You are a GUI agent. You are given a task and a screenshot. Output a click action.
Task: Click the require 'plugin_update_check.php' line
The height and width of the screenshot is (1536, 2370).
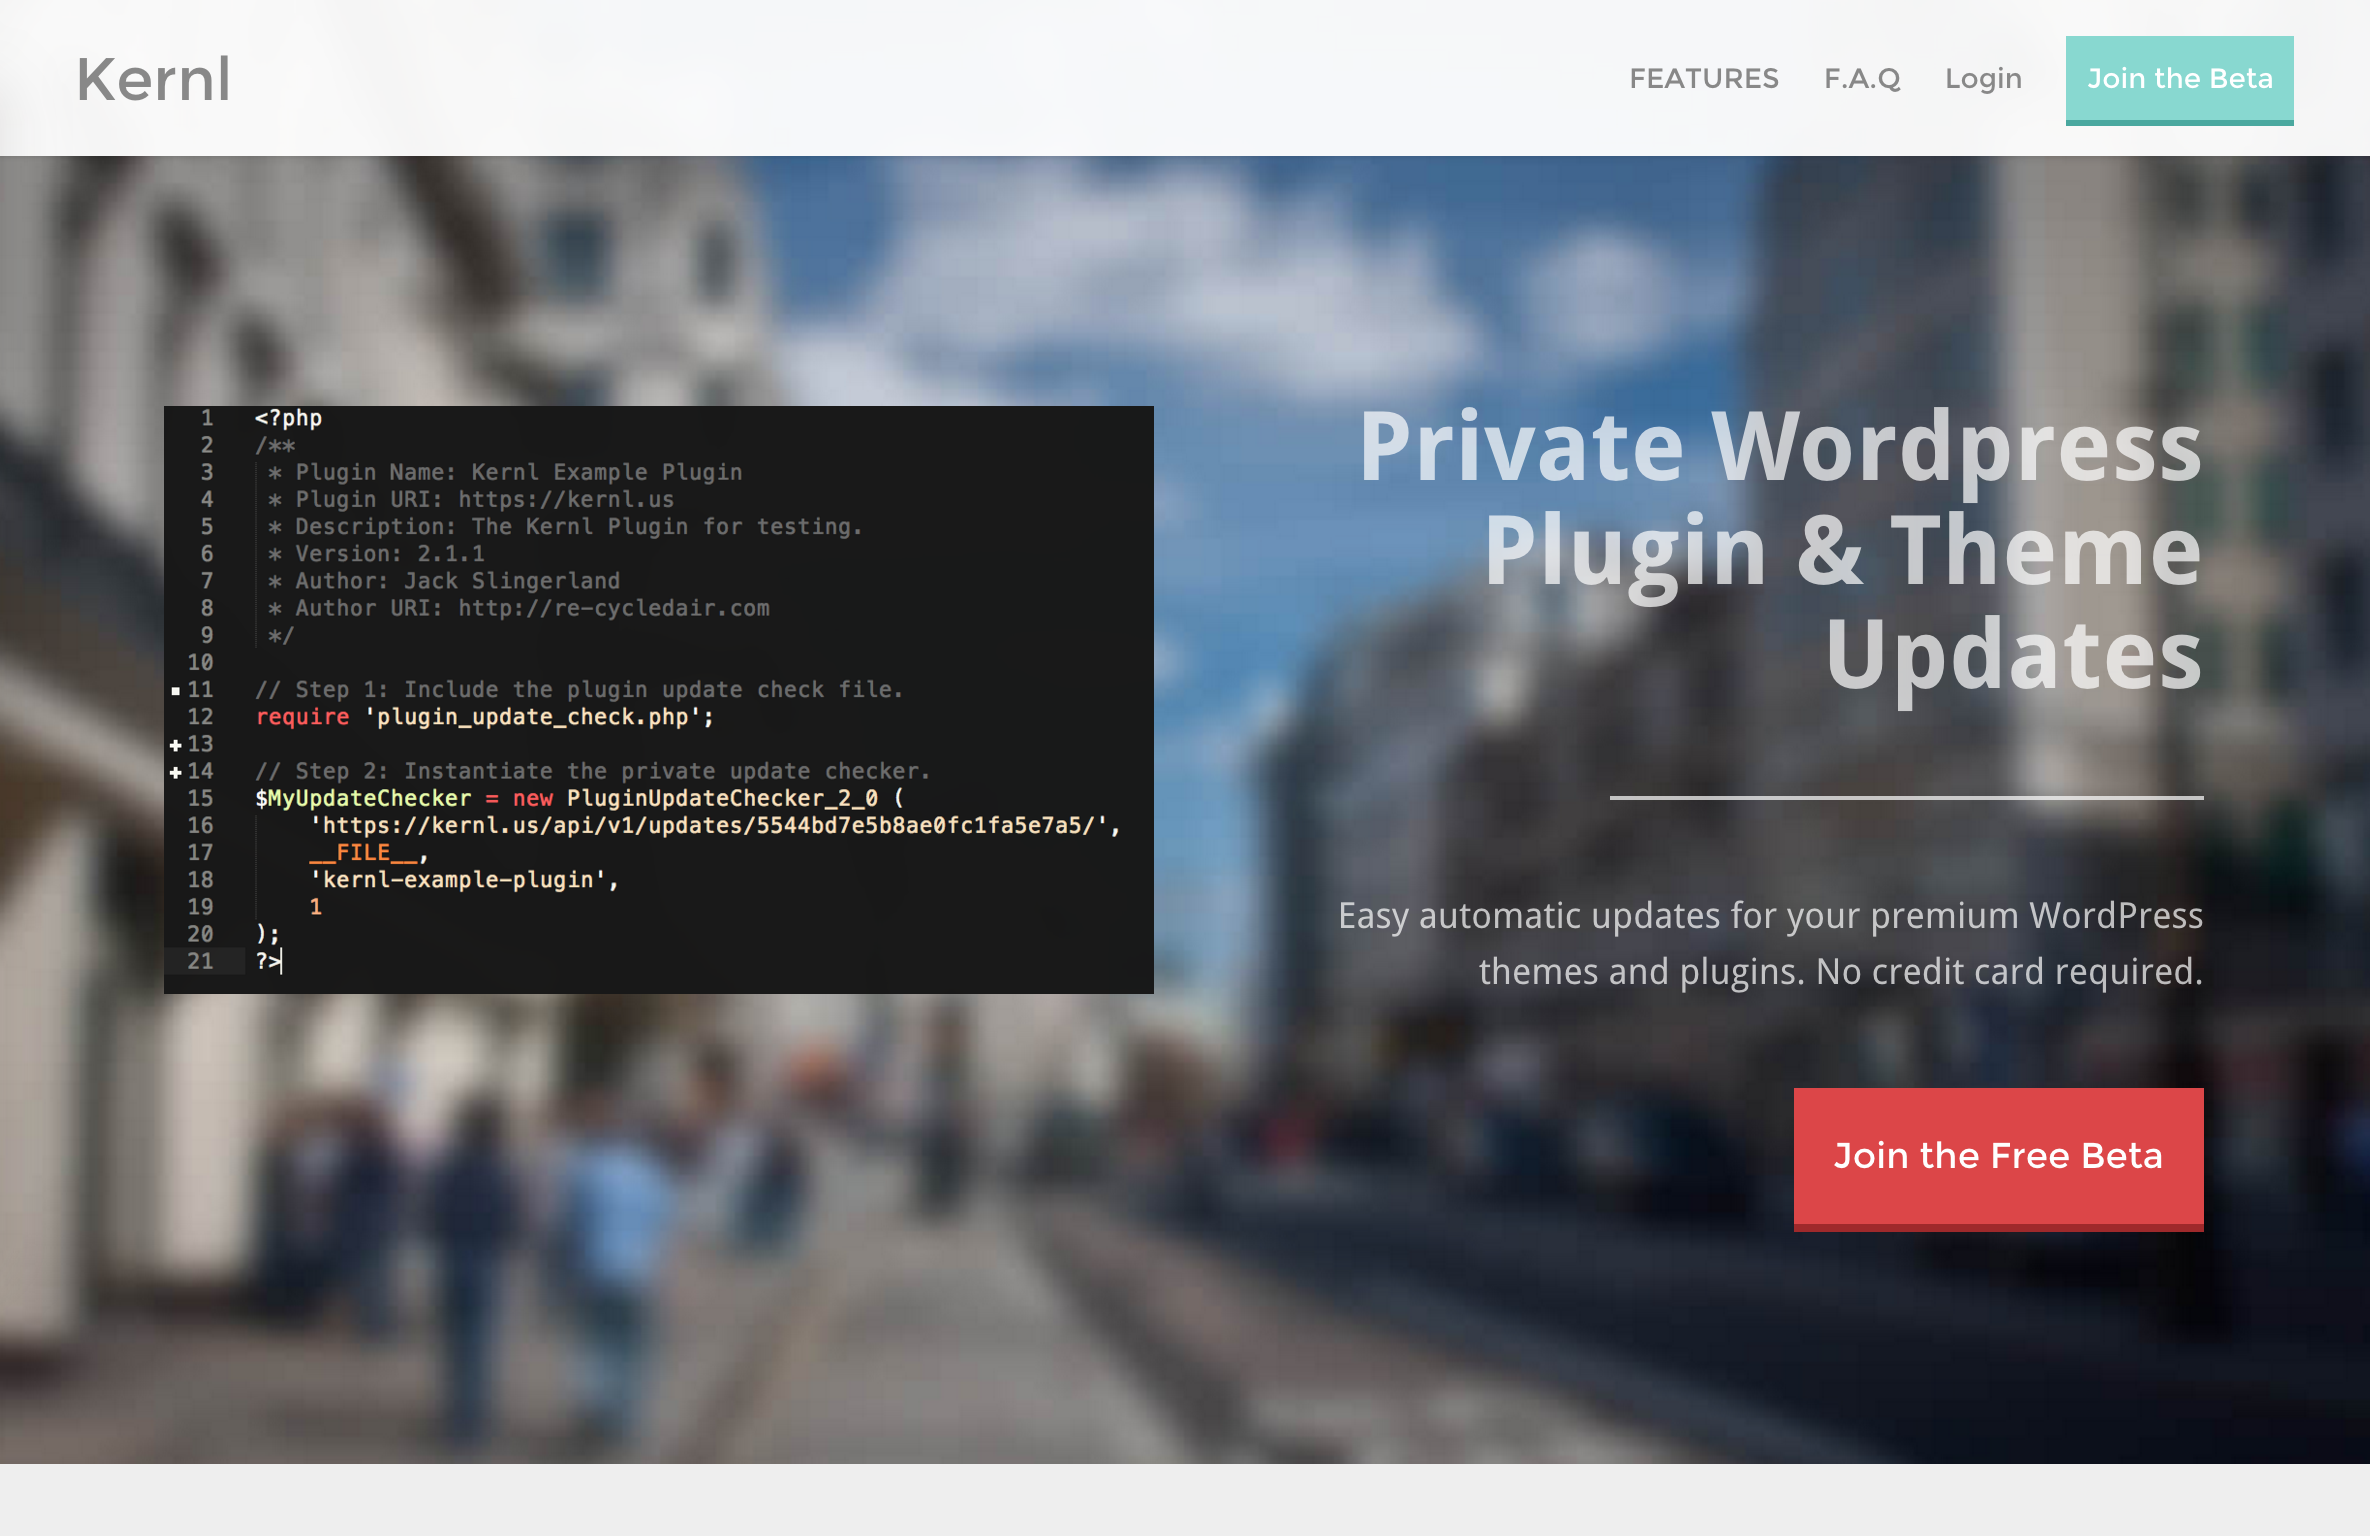click(485, 717)
